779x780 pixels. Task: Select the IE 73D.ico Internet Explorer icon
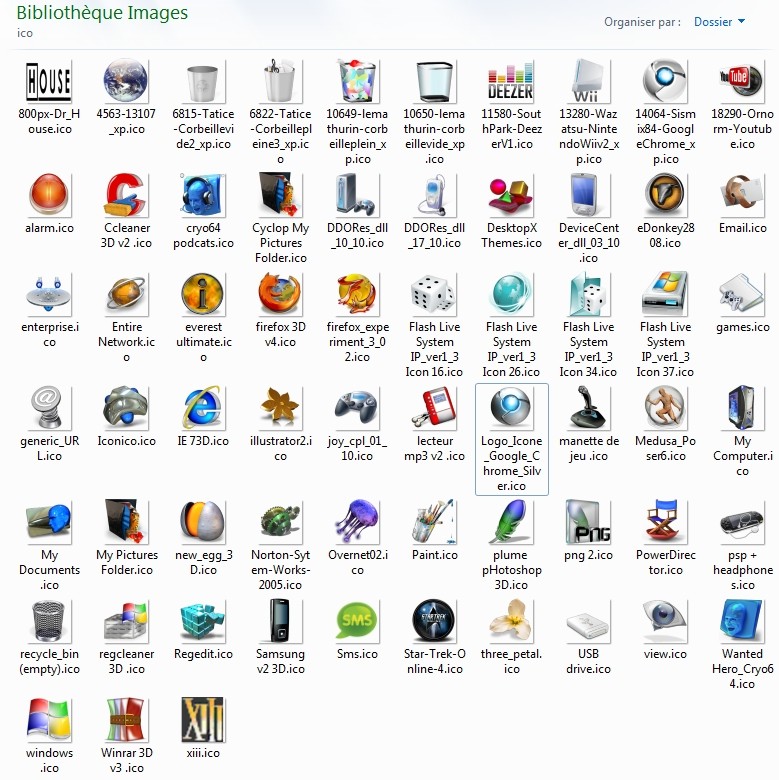[x=203, y=408]
